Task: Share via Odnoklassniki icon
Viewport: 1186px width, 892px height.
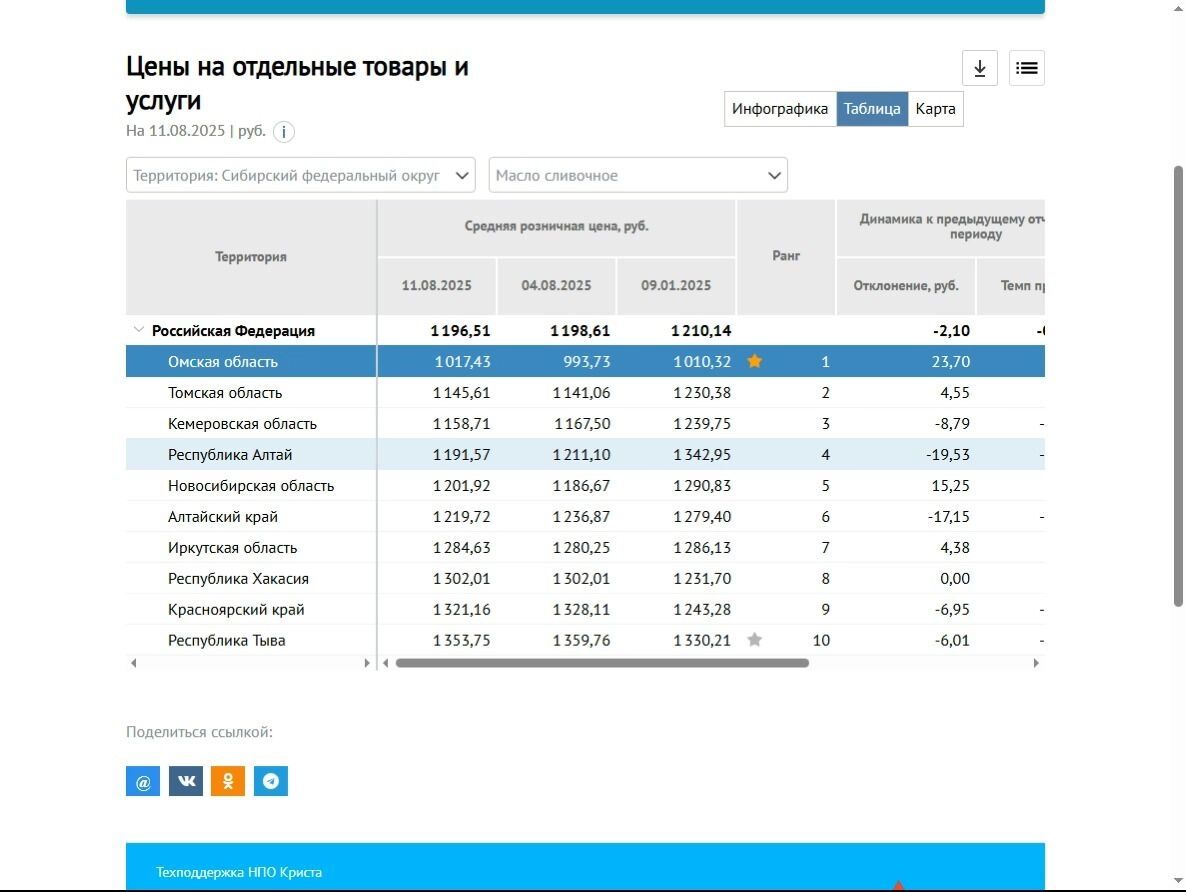Action: [x=228, y=781]
